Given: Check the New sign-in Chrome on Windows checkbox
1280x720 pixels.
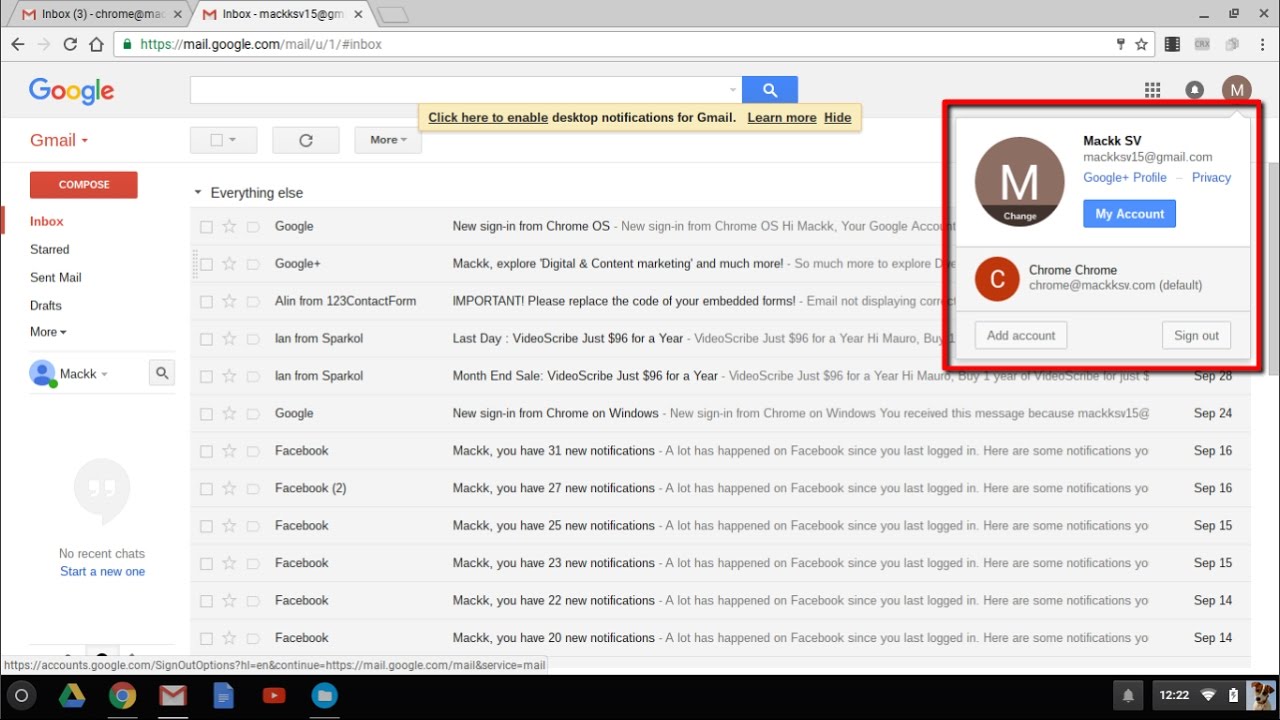Looking at the screenshot, I should pyautogui.click(x=206, y=413).
